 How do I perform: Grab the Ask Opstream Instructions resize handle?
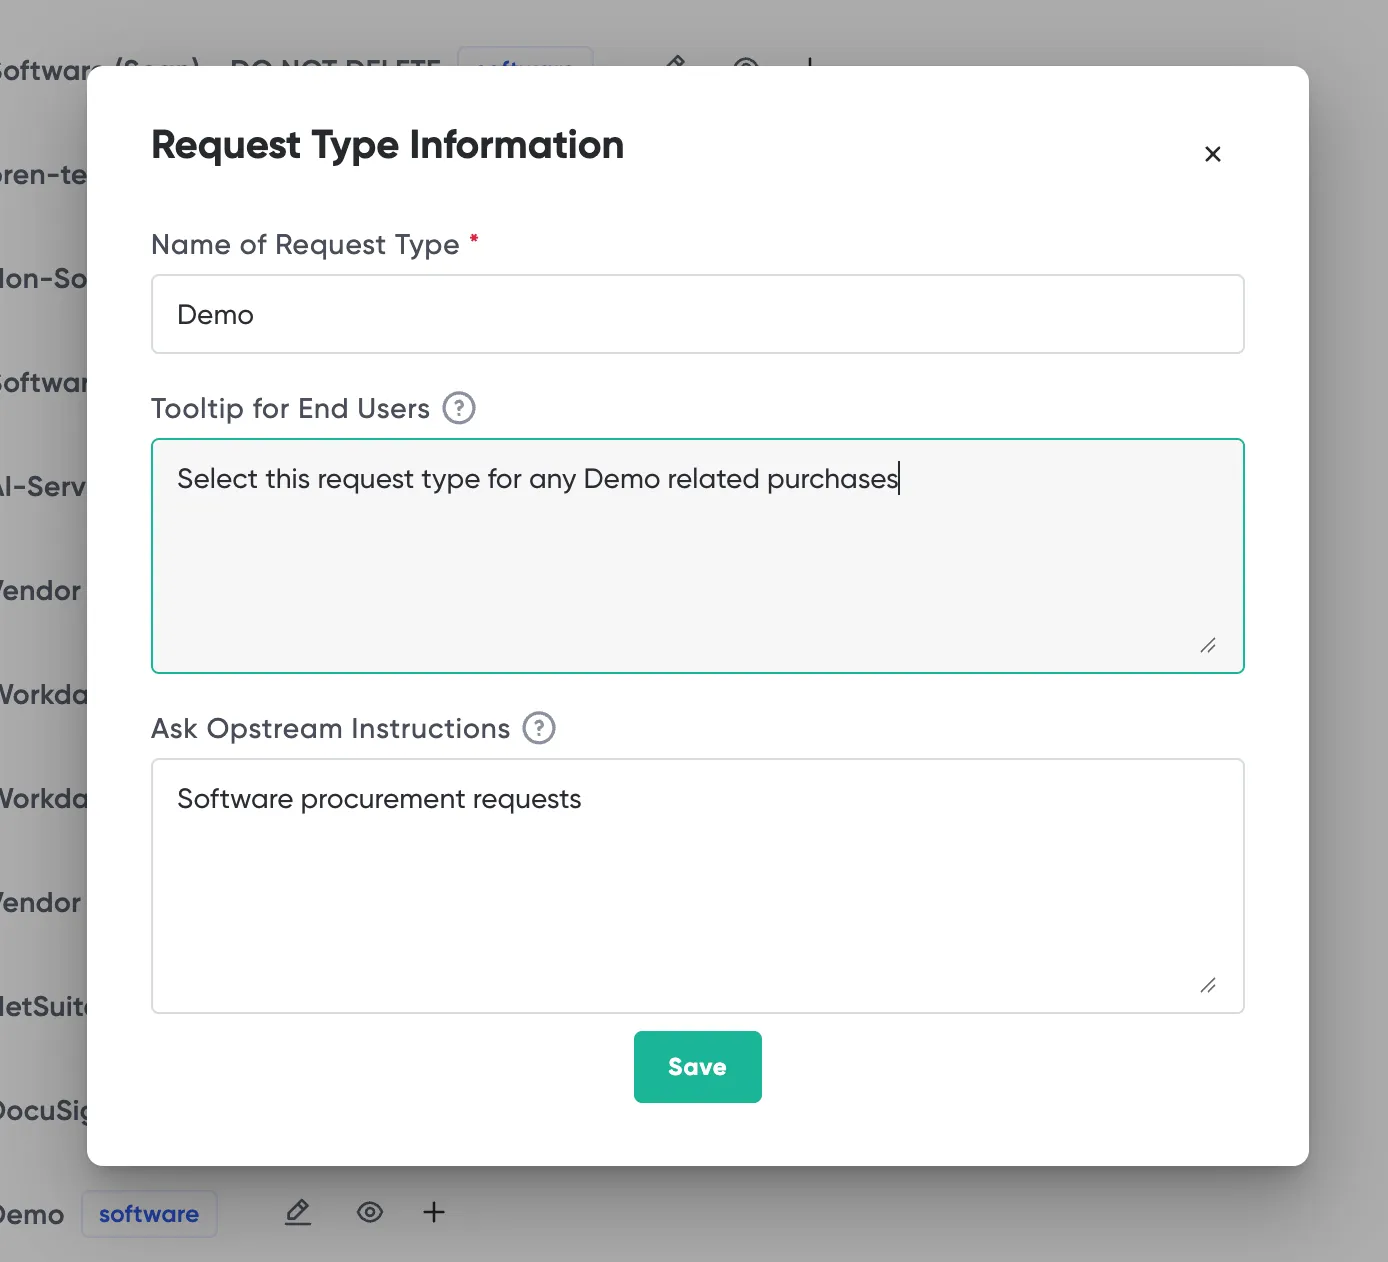pos(1208,986)
